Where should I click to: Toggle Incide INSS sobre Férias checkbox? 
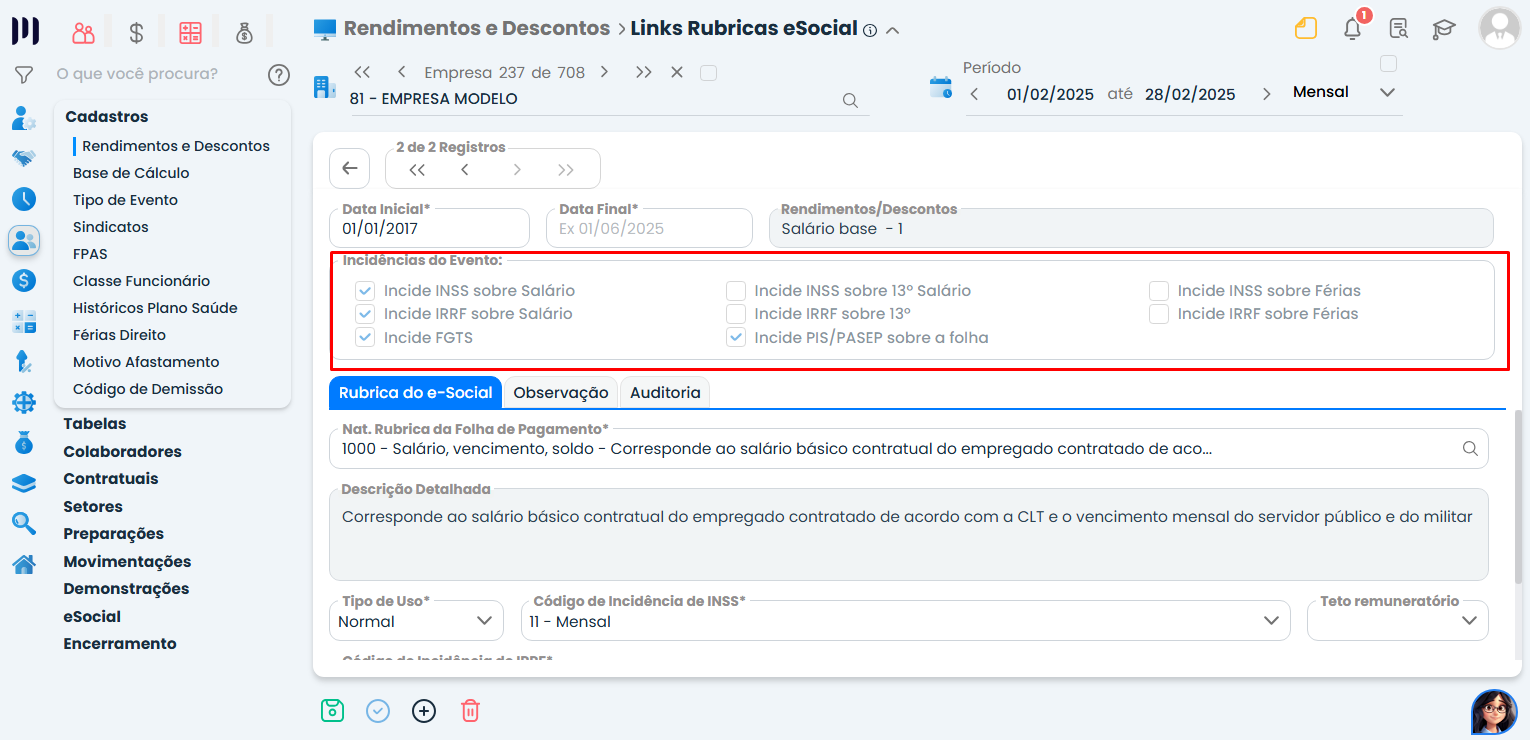click(x=1159, y=291)
